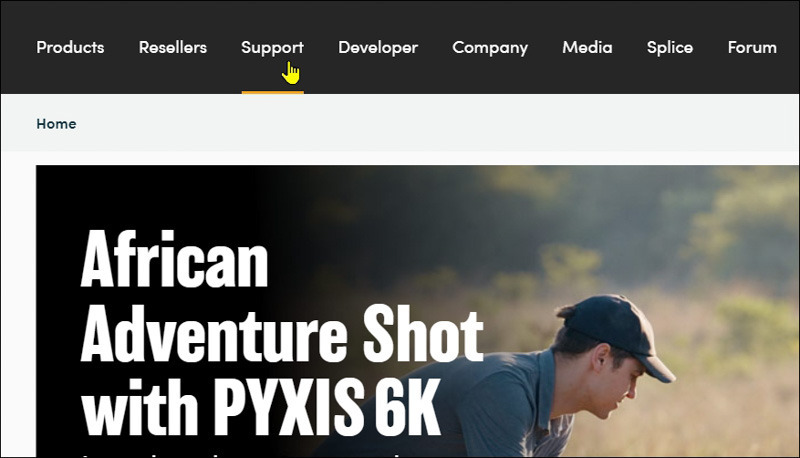Open the Splice nav link
This screenshot has height=458, width=800.
[670, 48]
